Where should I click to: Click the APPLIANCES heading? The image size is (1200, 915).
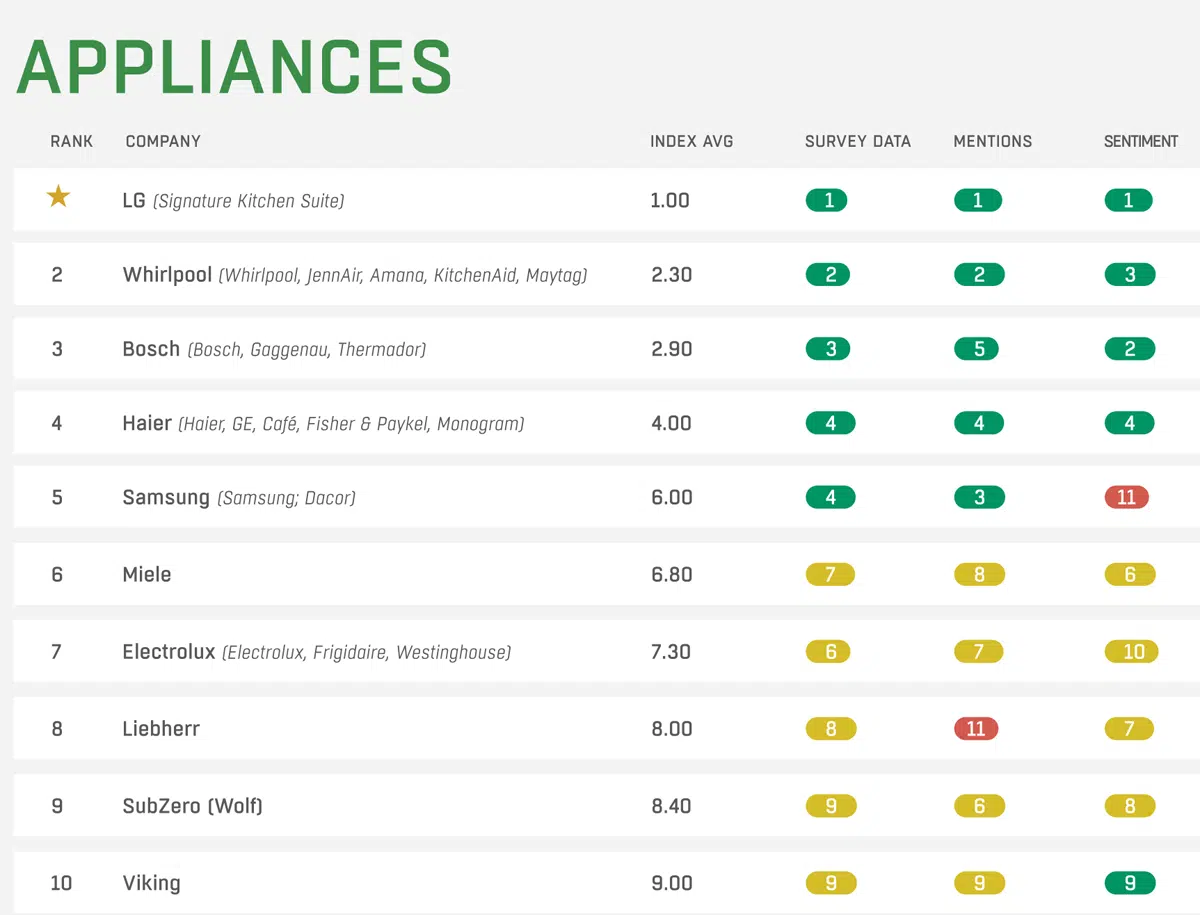point(235,68)
